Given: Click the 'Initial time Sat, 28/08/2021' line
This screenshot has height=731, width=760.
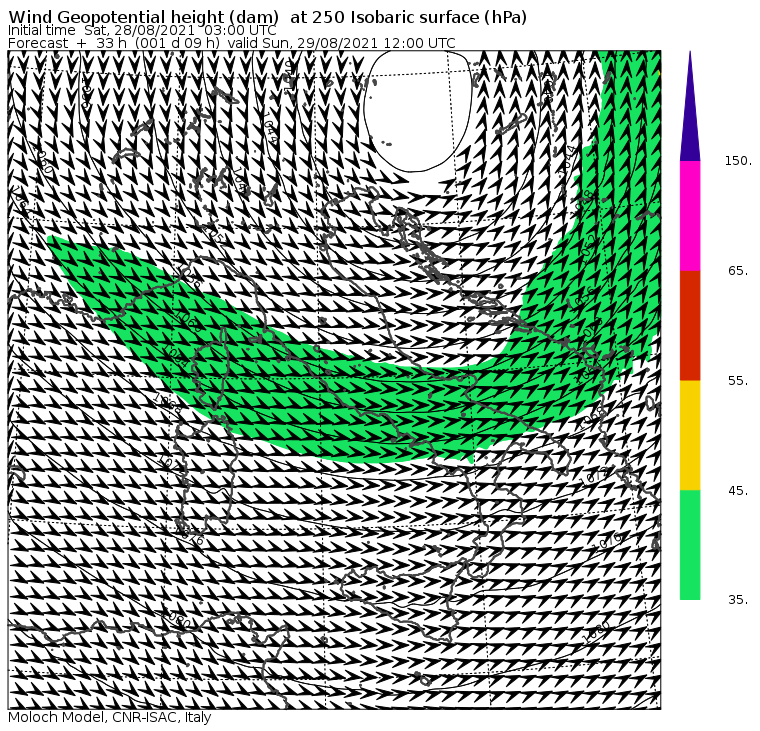Looking at the screenshot, I should tap(142, 30).
